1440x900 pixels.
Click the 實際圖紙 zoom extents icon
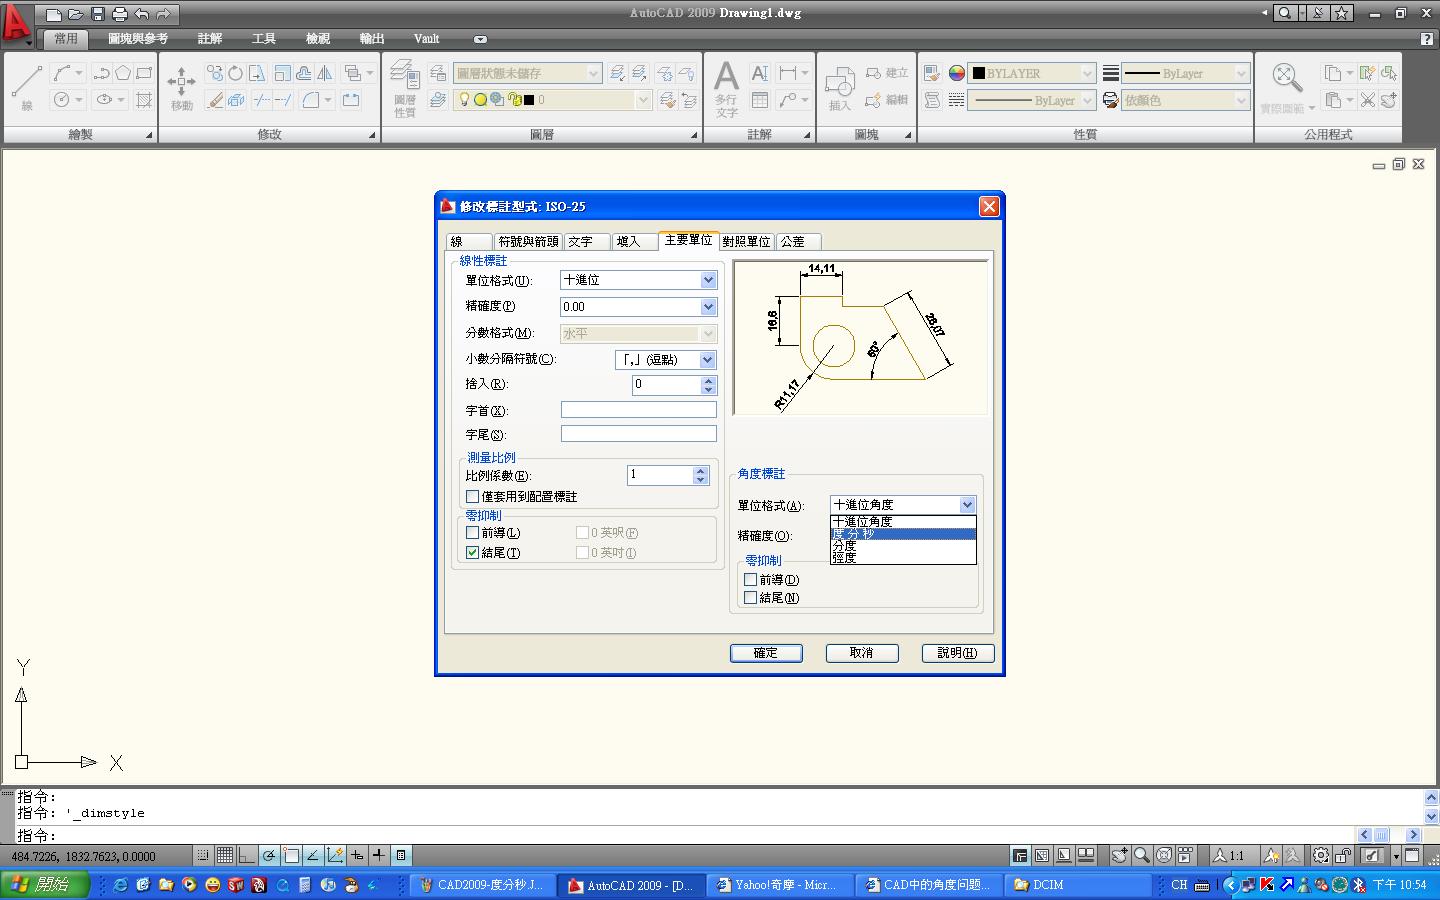coord(1286,80)
